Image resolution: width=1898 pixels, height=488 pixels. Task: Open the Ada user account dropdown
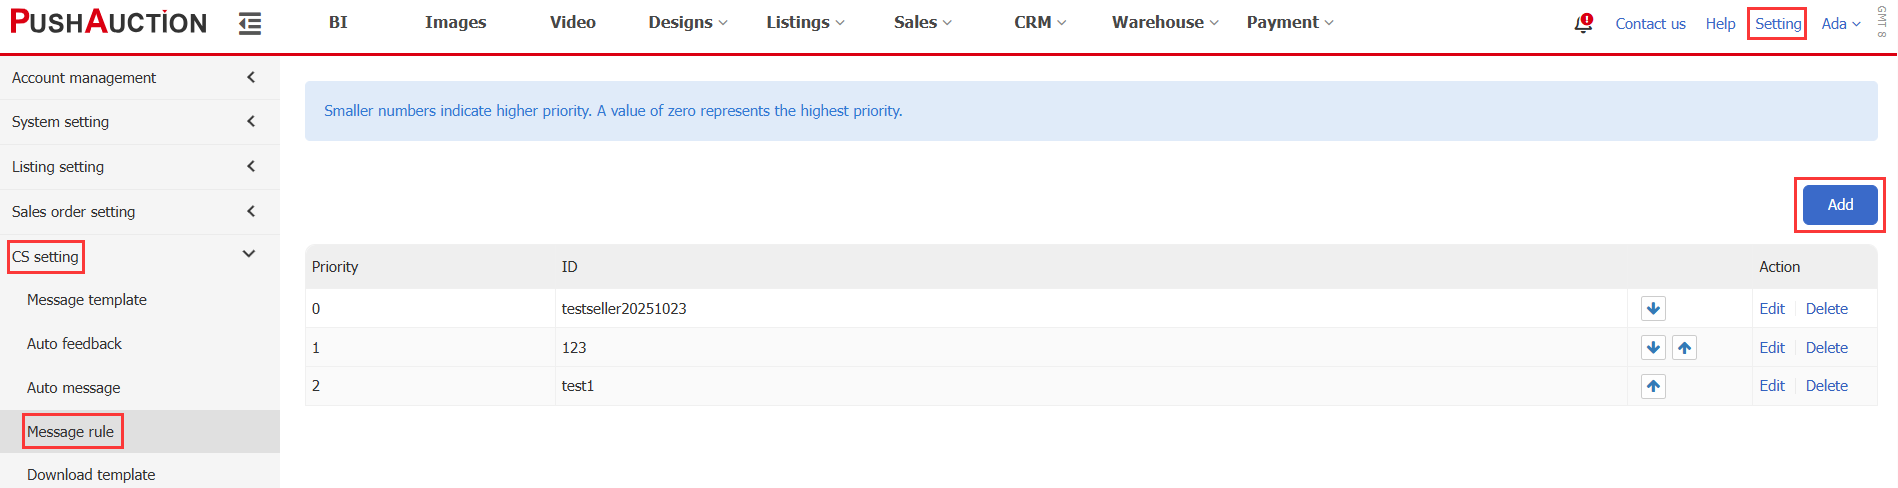[x=1840, y=24]
